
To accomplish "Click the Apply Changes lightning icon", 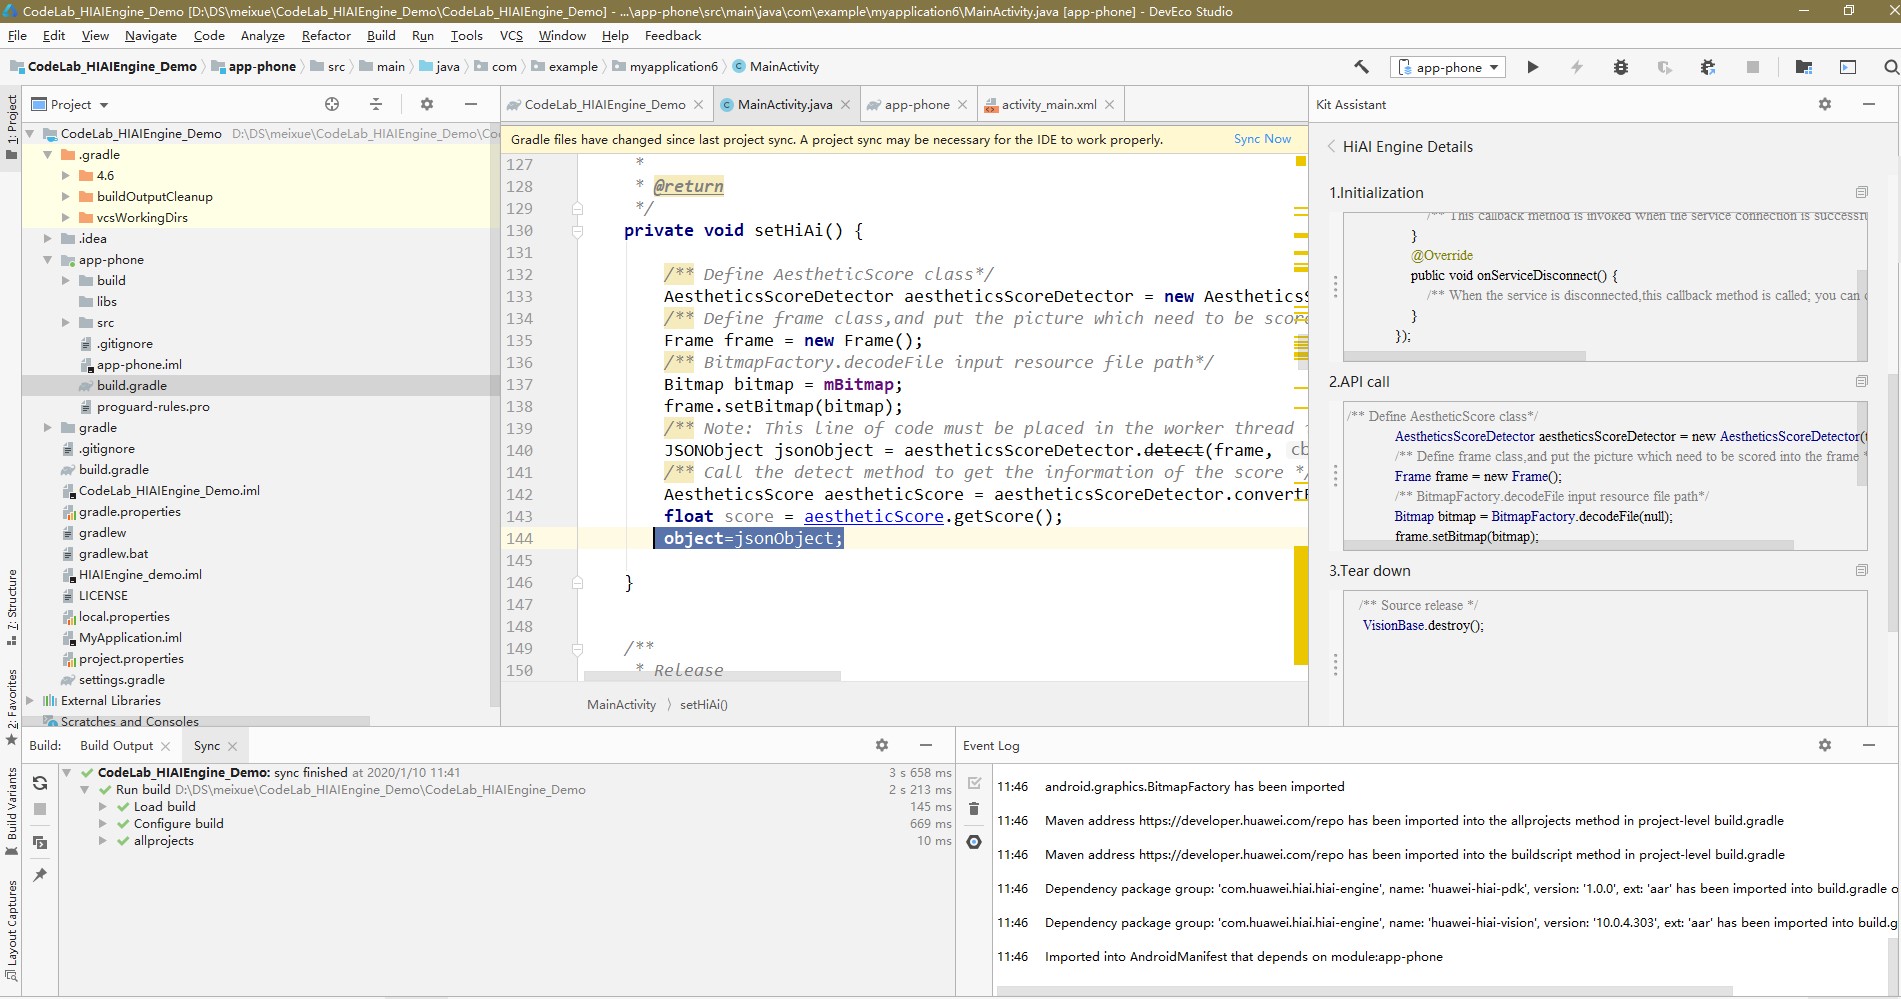I will [x=1576, y=67].
